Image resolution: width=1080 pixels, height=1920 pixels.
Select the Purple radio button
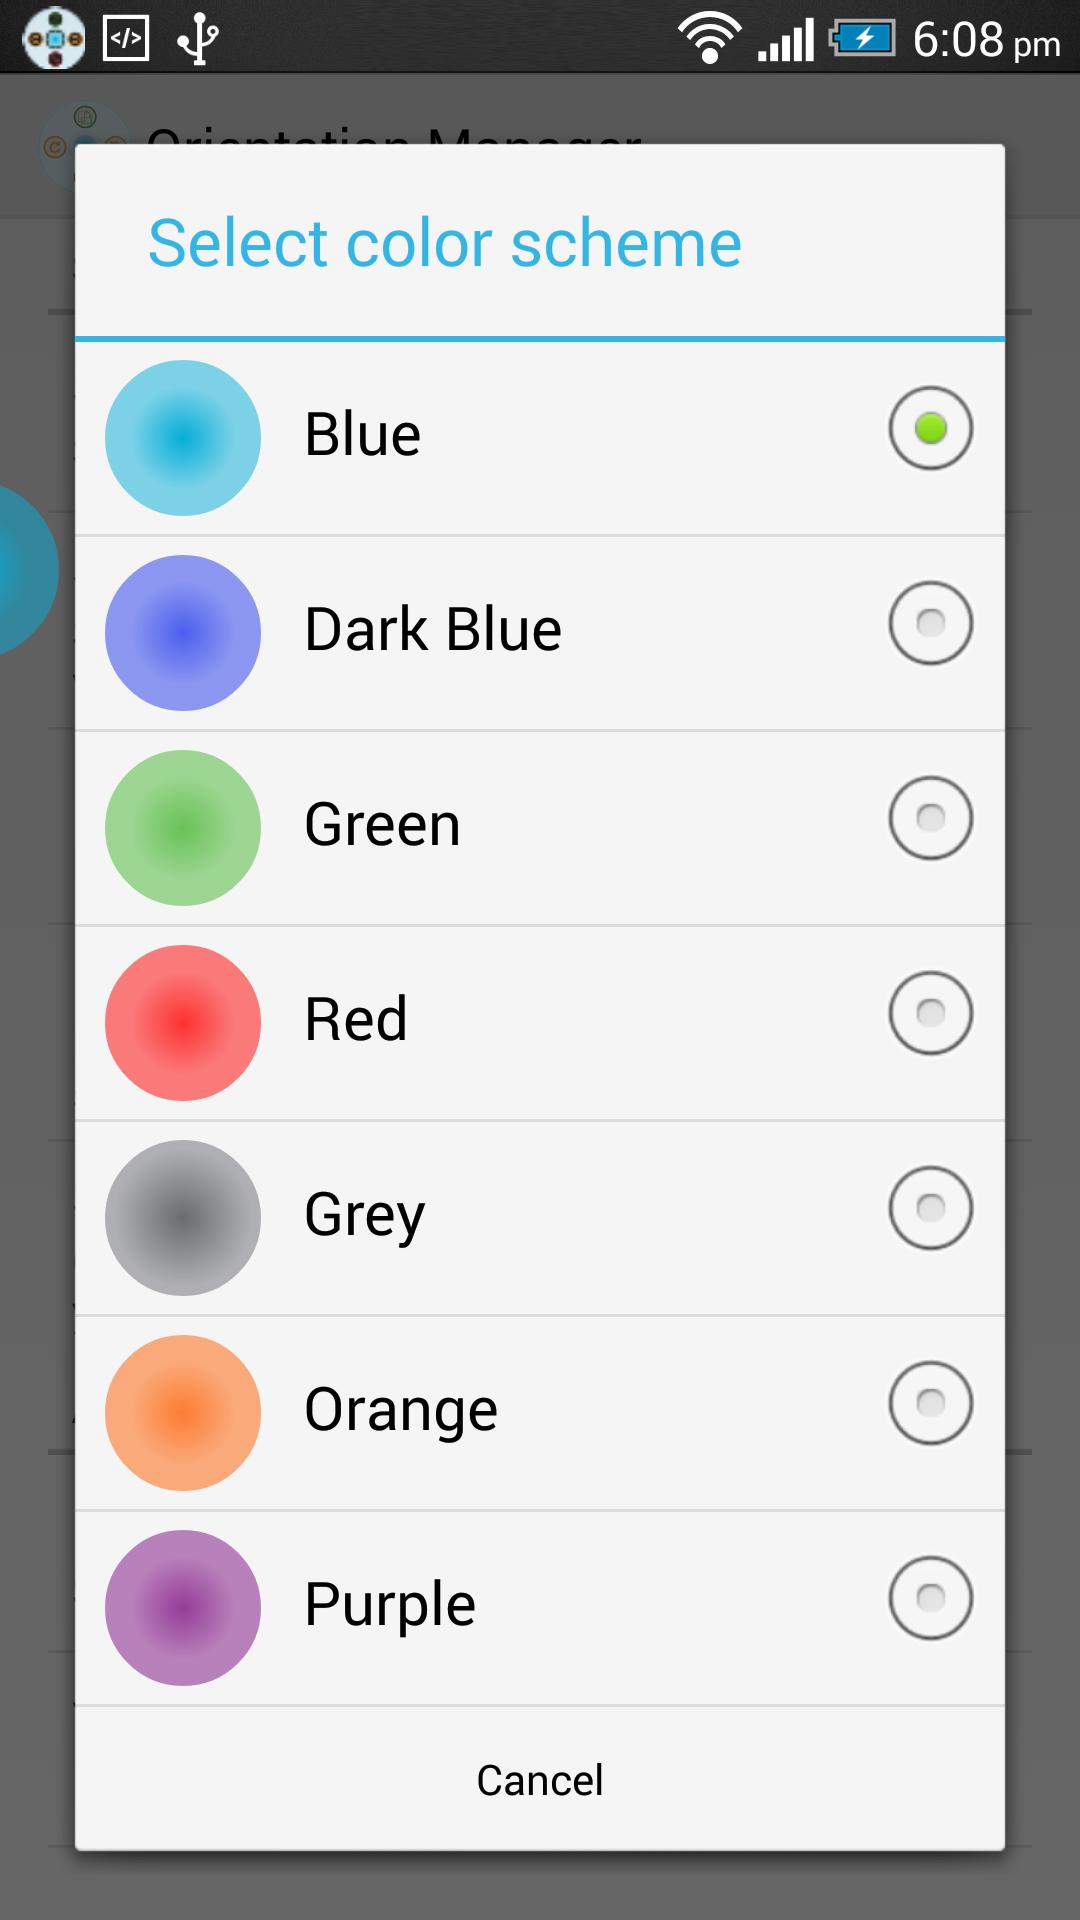point(930,1598)
